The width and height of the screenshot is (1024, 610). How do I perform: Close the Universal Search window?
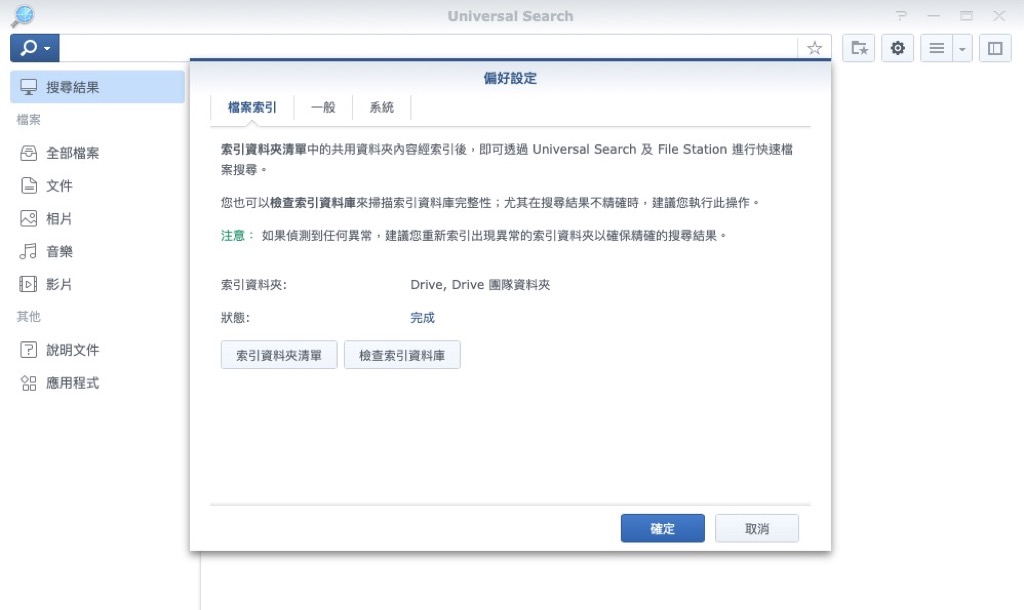999,16
